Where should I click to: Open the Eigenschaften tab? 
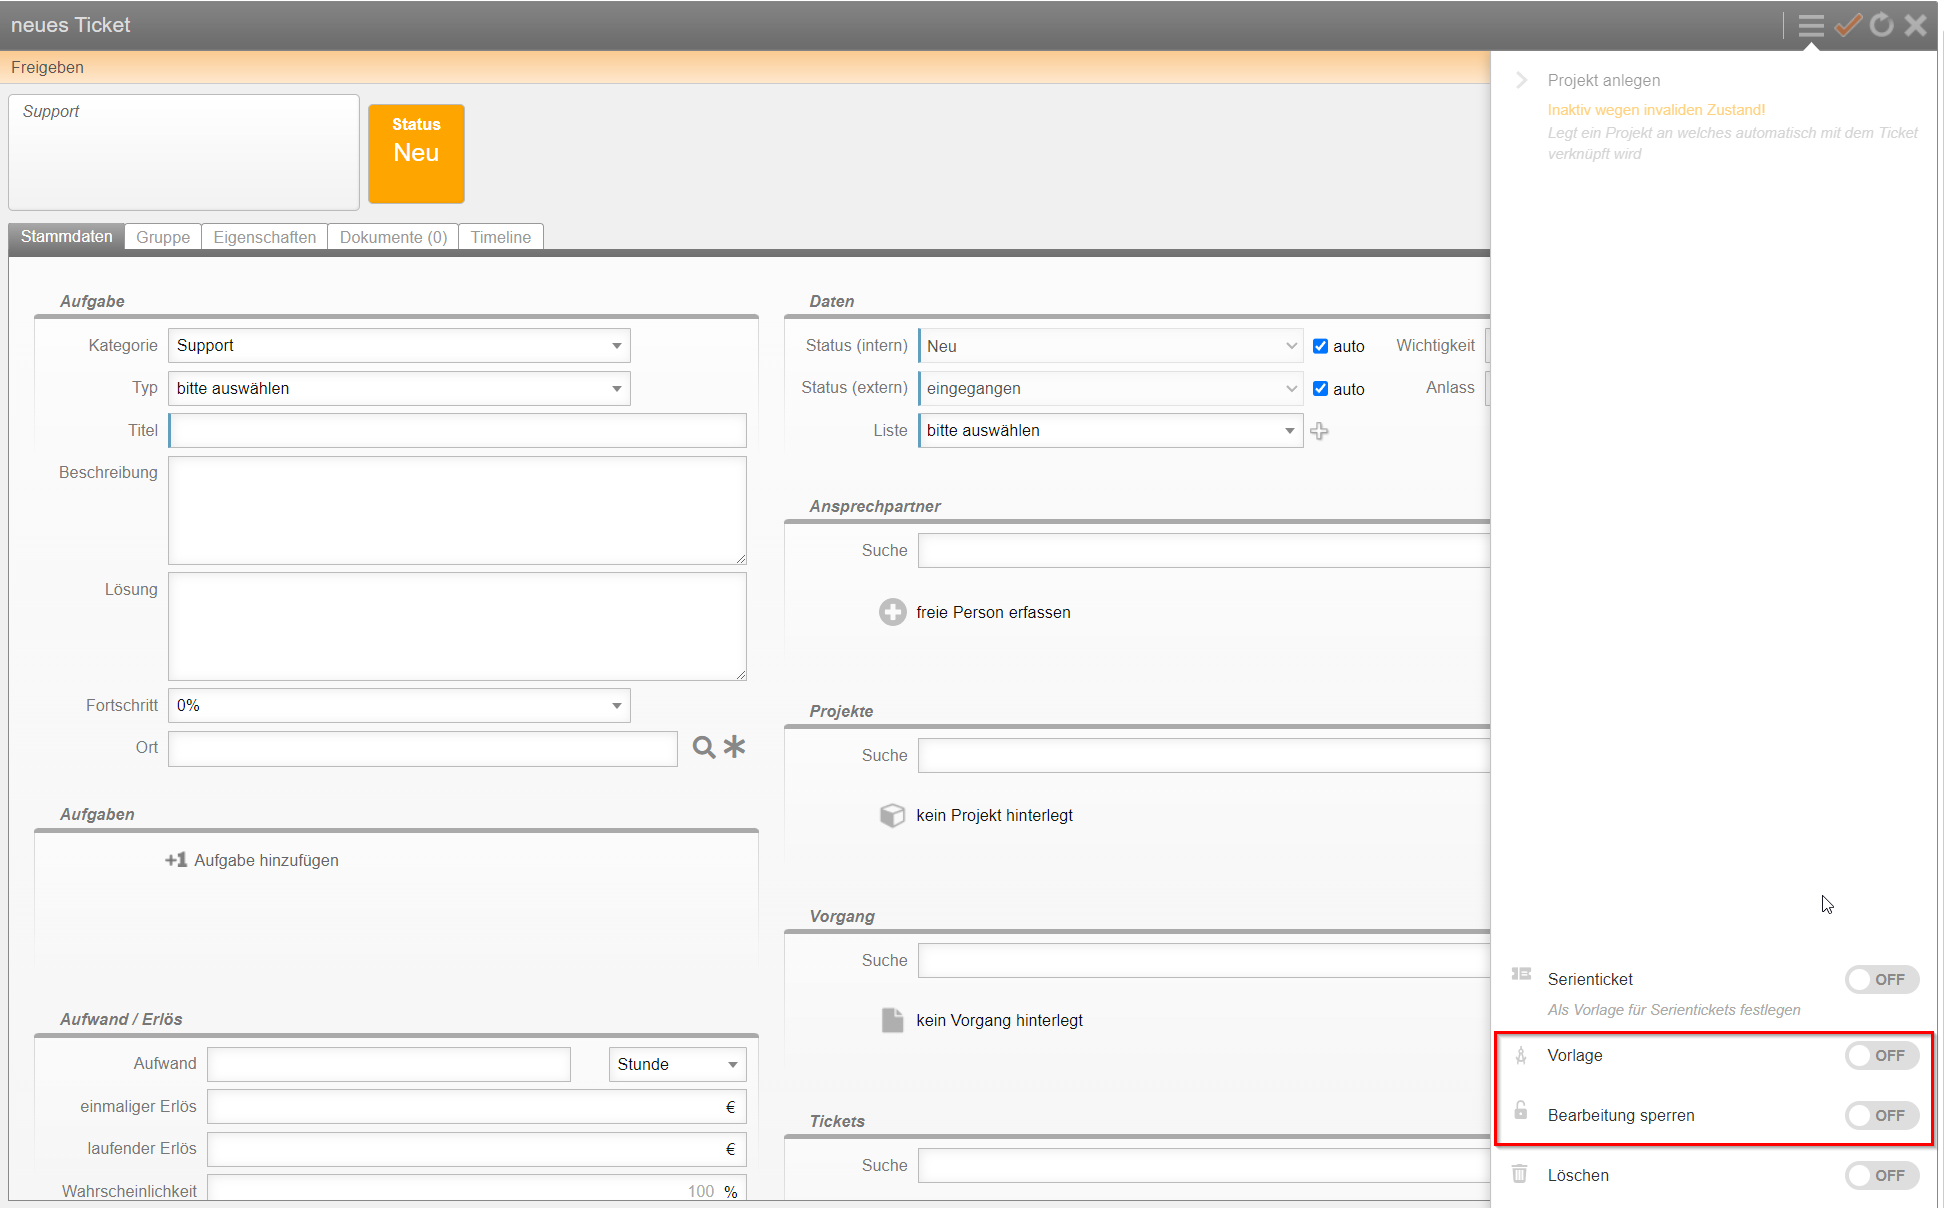pyautogui.click(x=264, y=237)
